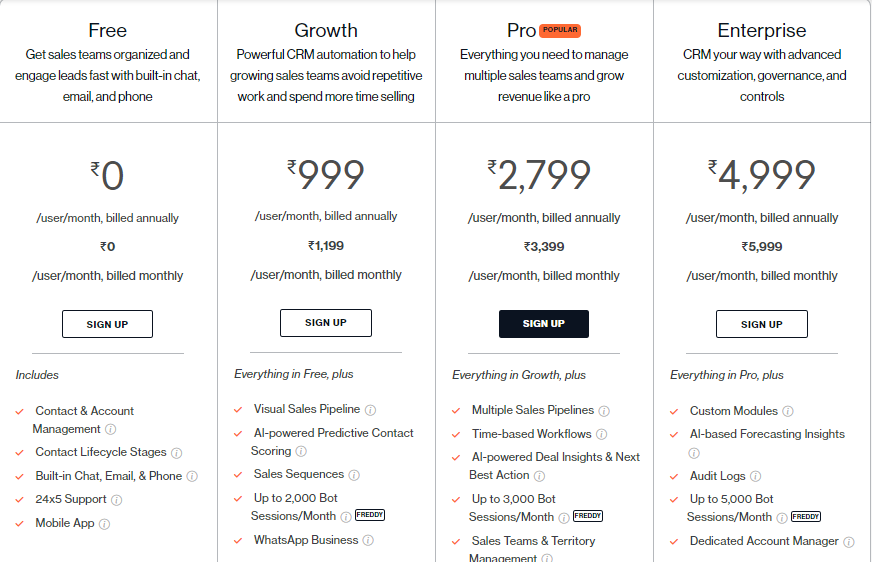The width and height of the screenshot is (872, 562).
Task: Open the info icon next to Audit Logs
Action: pos(755,476)
